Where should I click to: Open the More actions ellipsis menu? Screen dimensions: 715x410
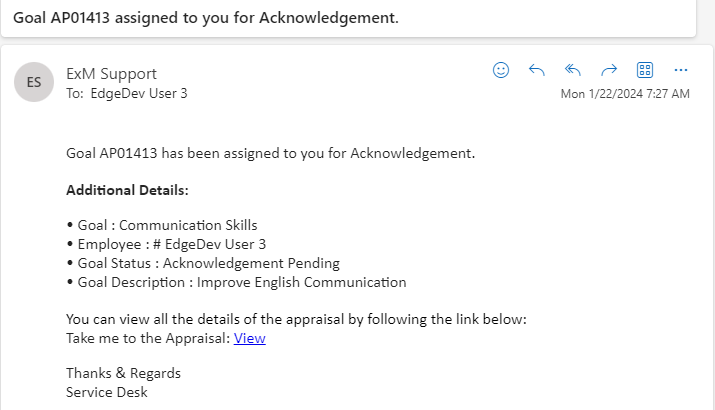coord(681,70)
